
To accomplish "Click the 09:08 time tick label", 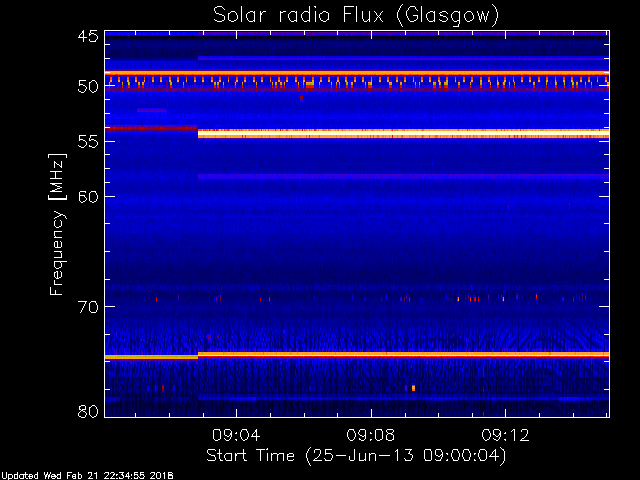I will [371, 435].
